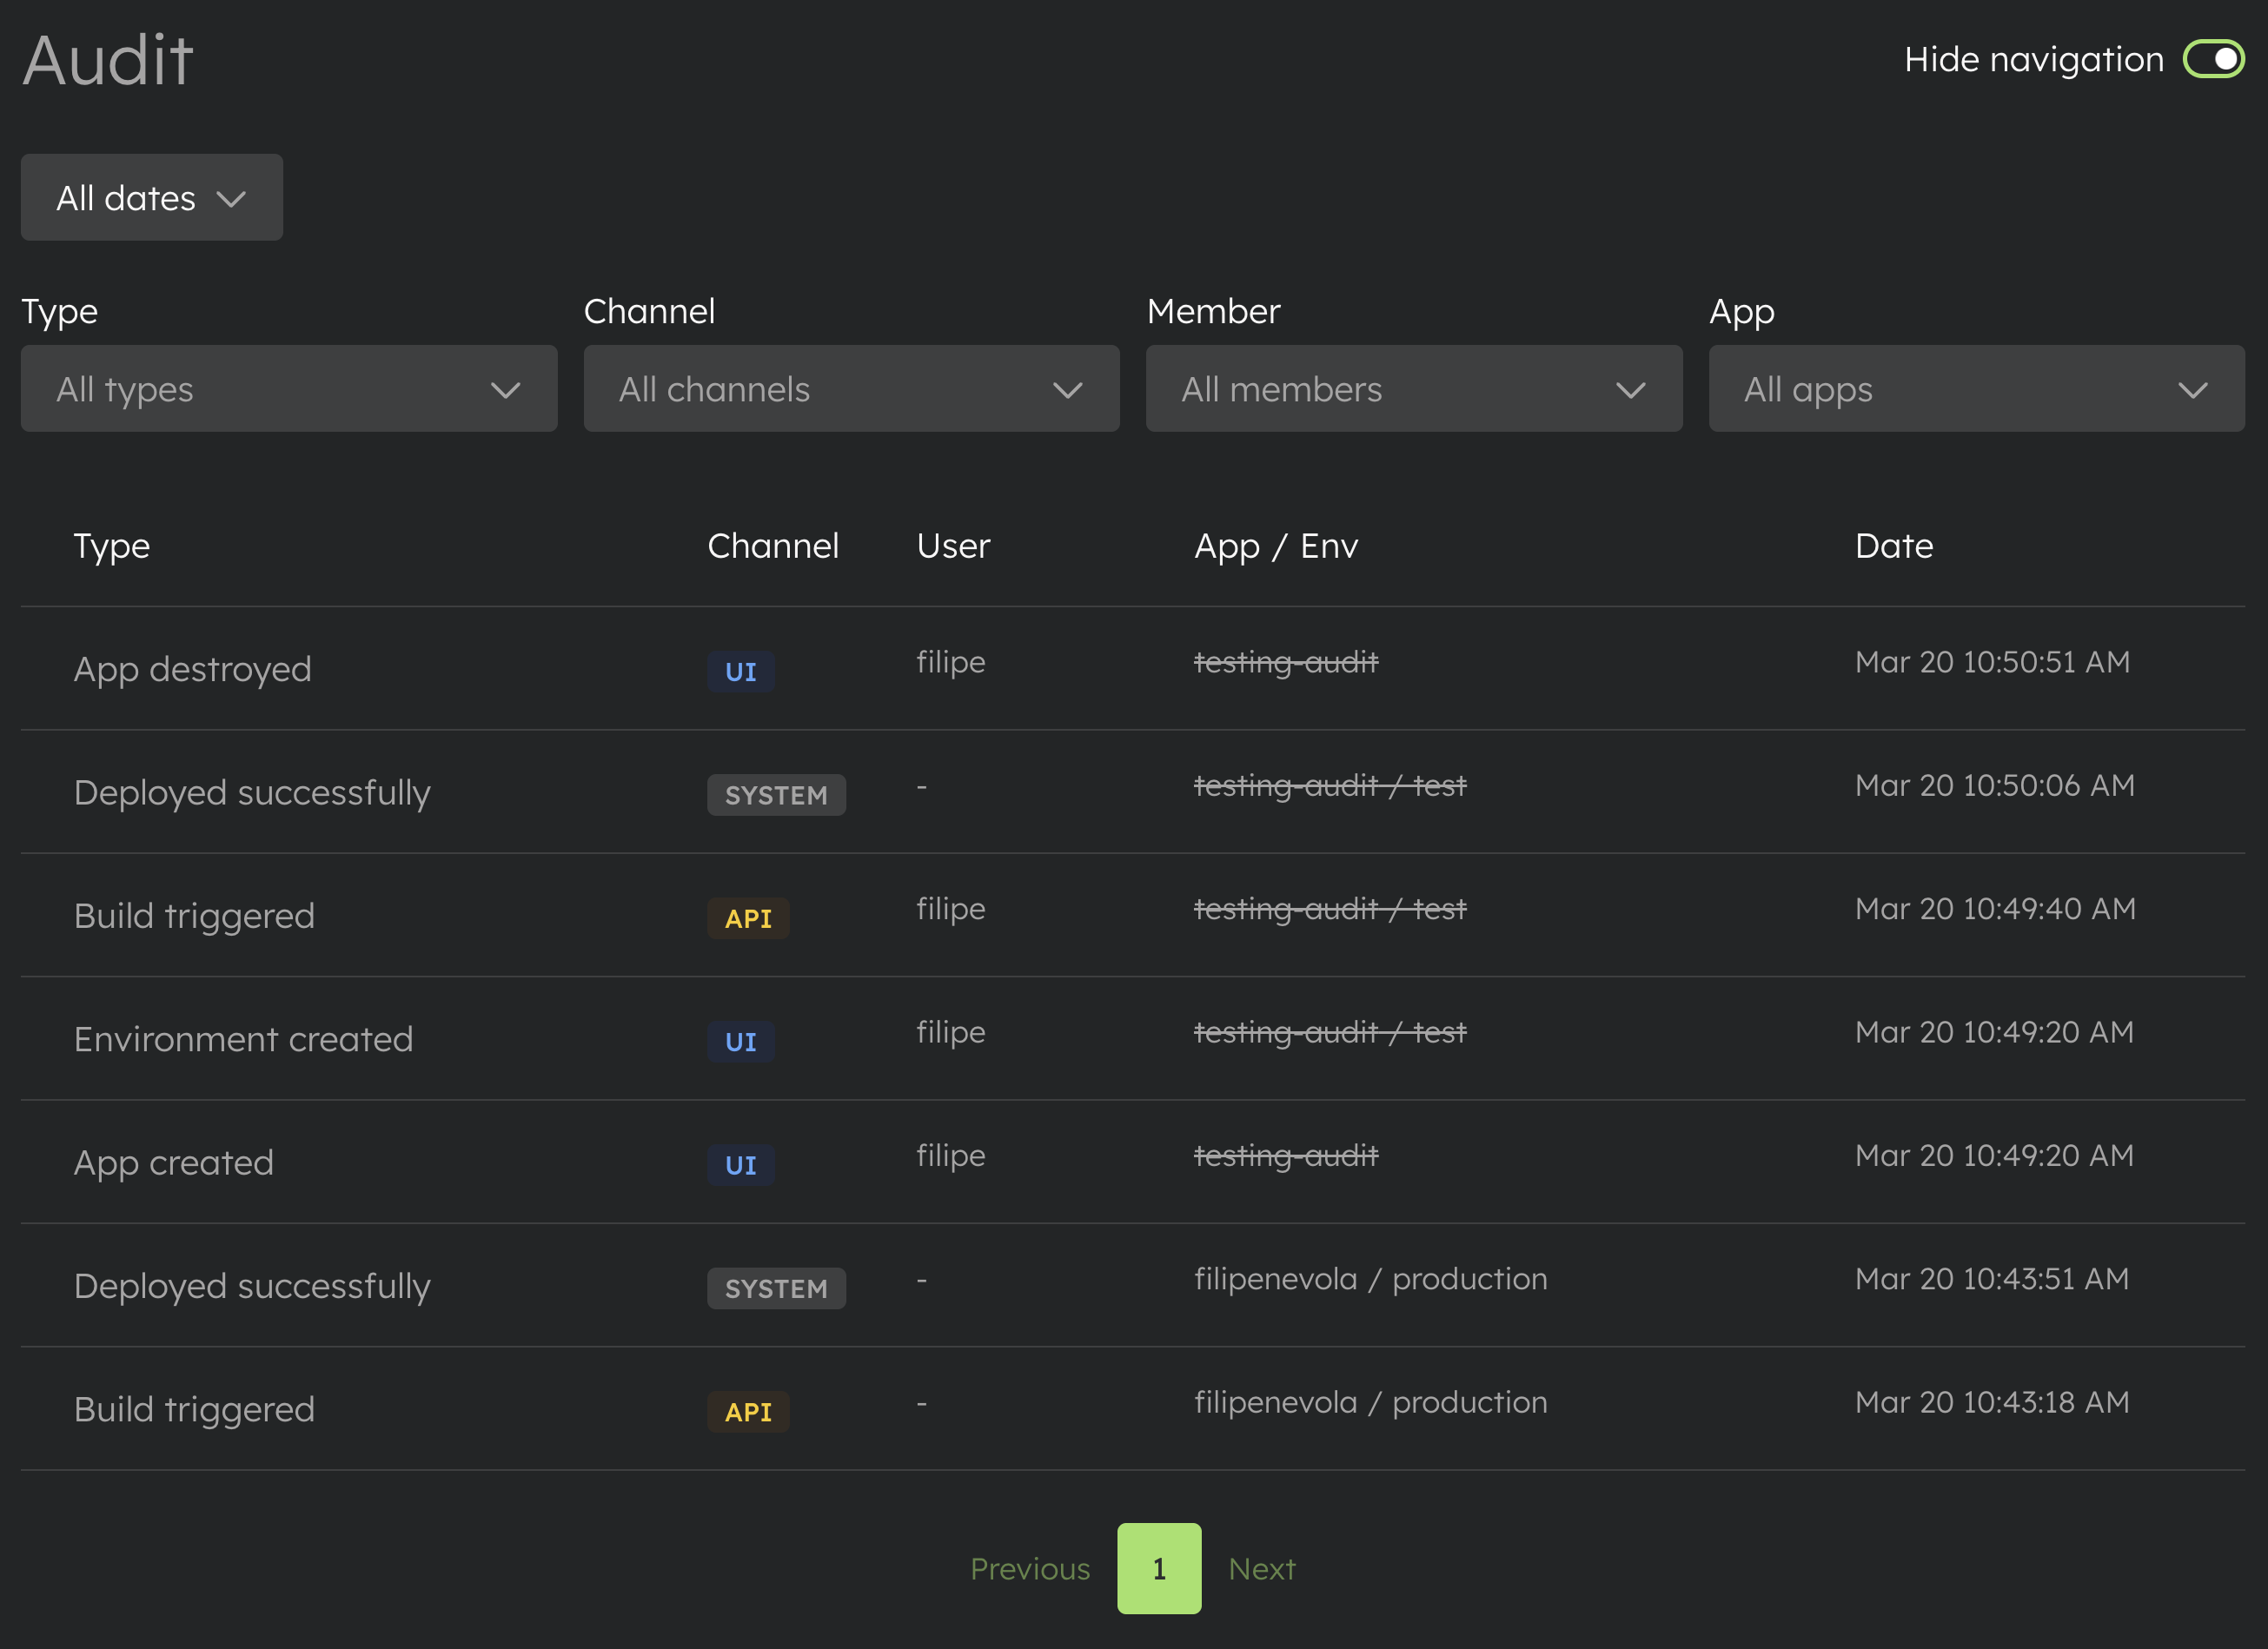Click the Type column header
This screenshot has height=1649, width=2268.
point(111,546)
